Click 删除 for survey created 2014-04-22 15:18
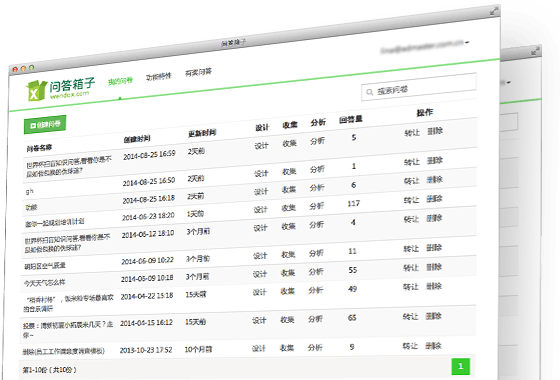Image resolution: width=560 pixels, height=380 pixels. (x=434, y=286)
